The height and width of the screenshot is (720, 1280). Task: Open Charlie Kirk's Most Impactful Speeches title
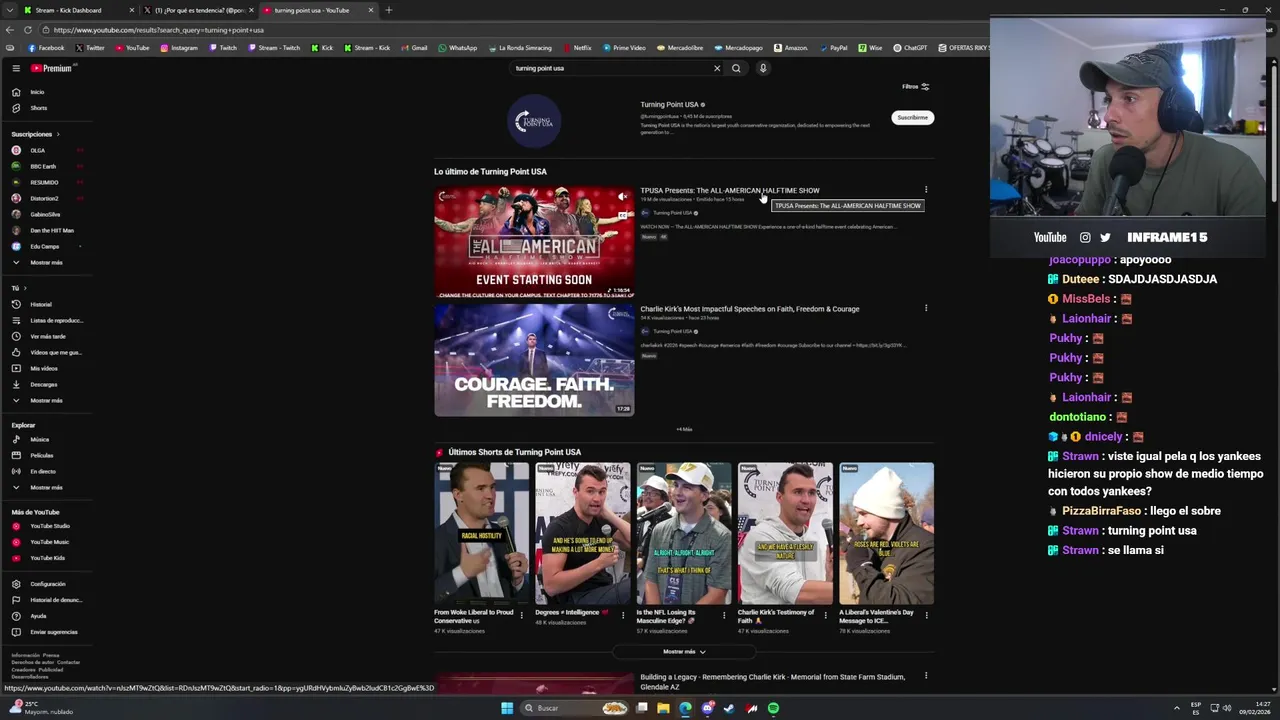(750, 309)
